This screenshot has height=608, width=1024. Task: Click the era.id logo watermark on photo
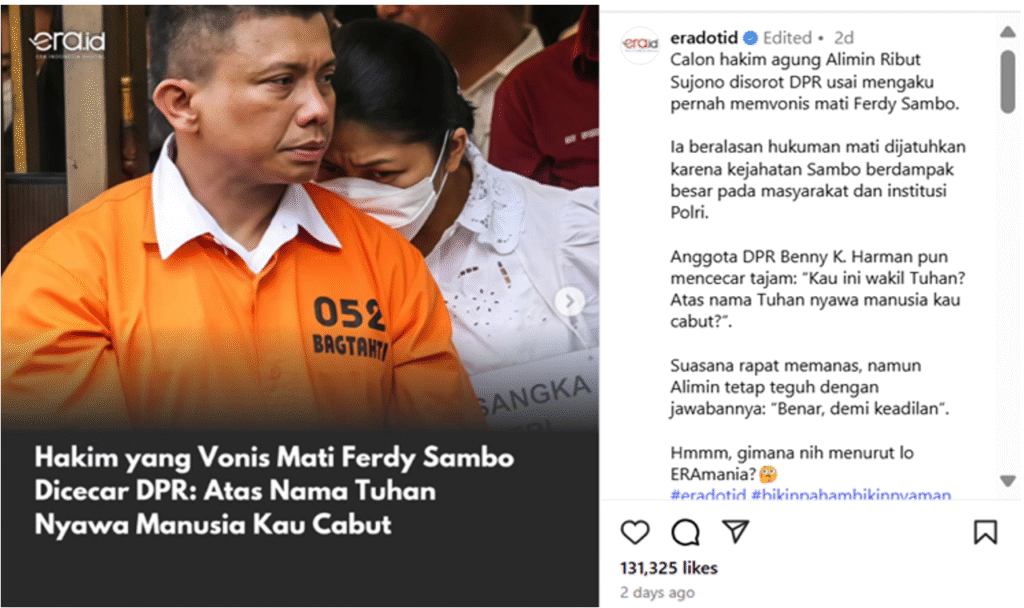67,44
